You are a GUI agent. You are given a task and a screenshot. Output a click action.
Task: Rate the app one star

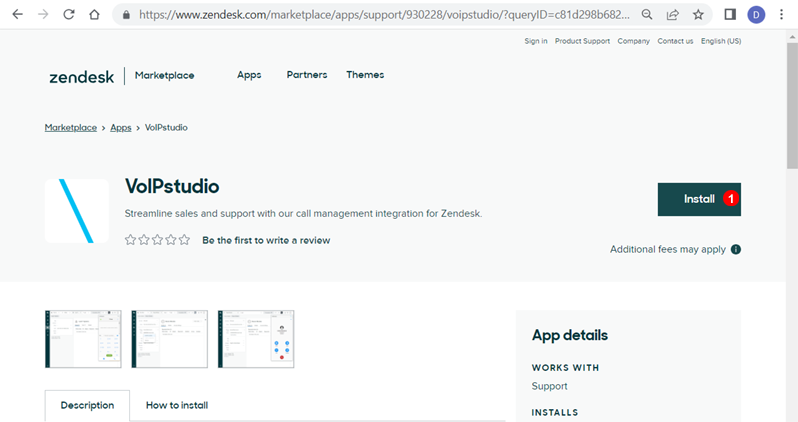tap(131, 240)
